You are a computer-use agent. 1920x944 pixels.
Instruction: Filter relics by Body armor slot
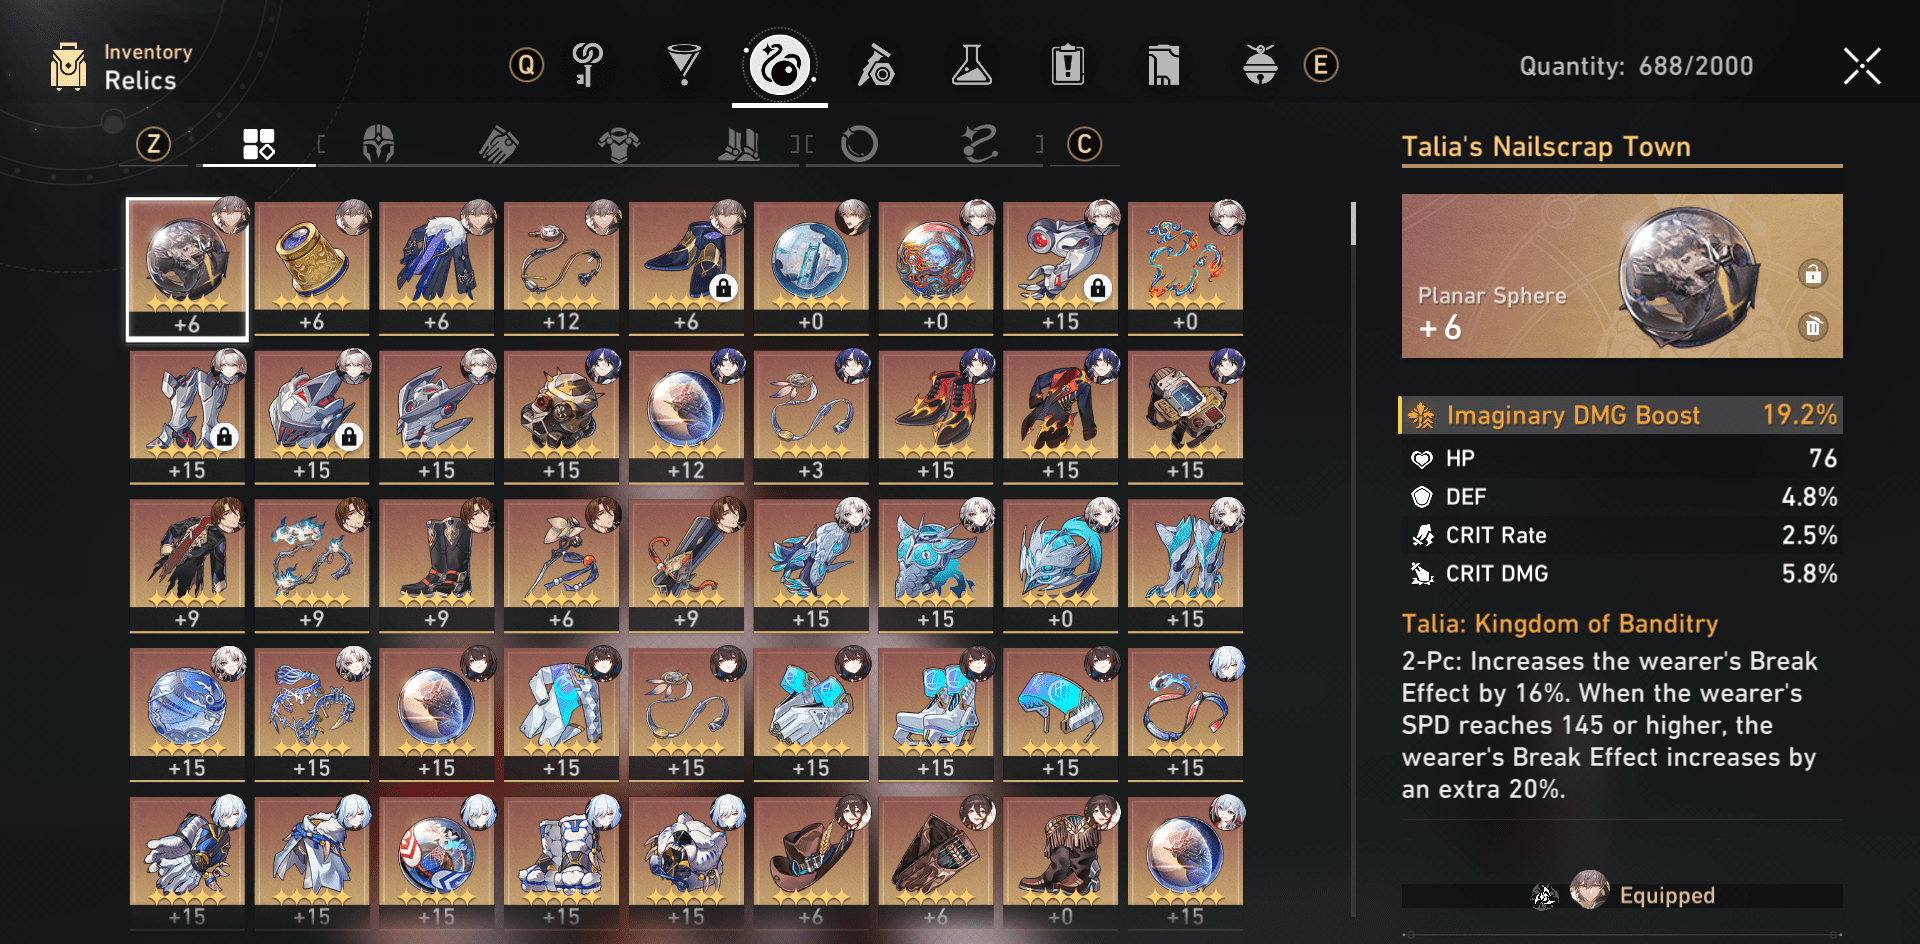[x=619, y=144]
